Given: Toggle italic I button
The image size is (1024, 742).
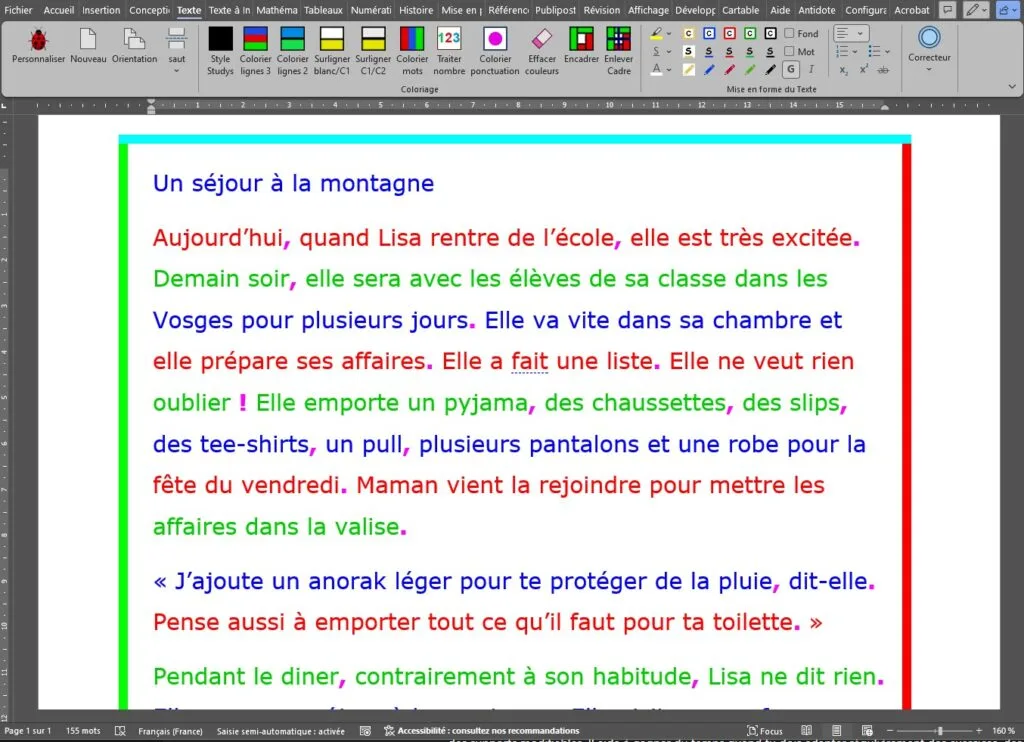Looking at the screenshot, I should coord(811,69).
